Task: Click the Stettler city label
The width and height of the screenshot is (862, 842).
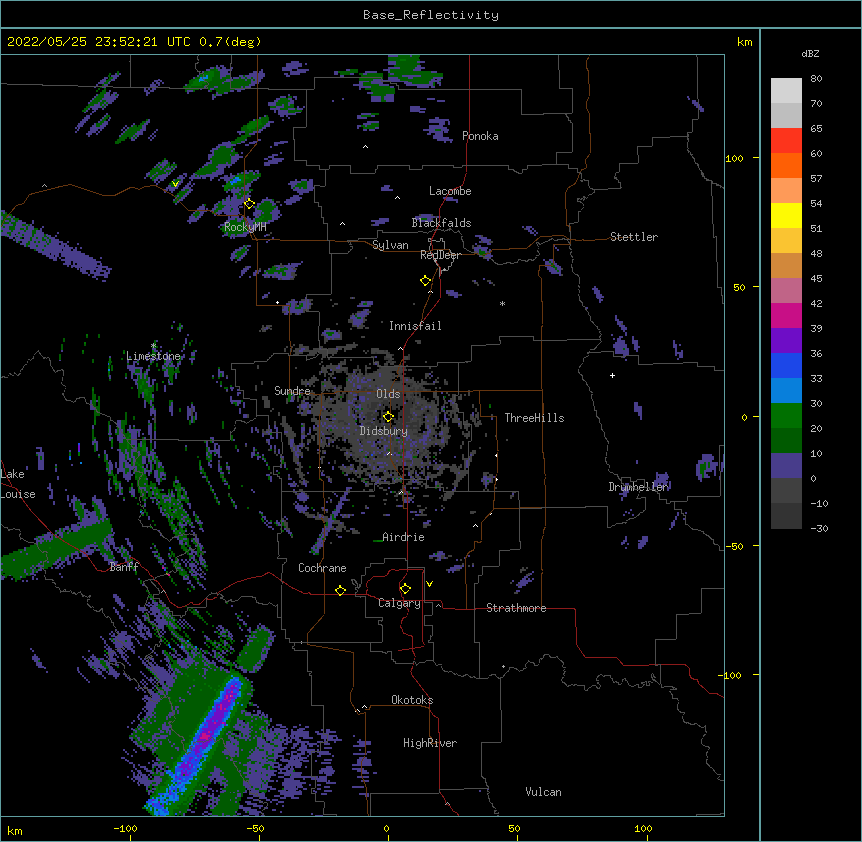Action: [x=634, y=237]
